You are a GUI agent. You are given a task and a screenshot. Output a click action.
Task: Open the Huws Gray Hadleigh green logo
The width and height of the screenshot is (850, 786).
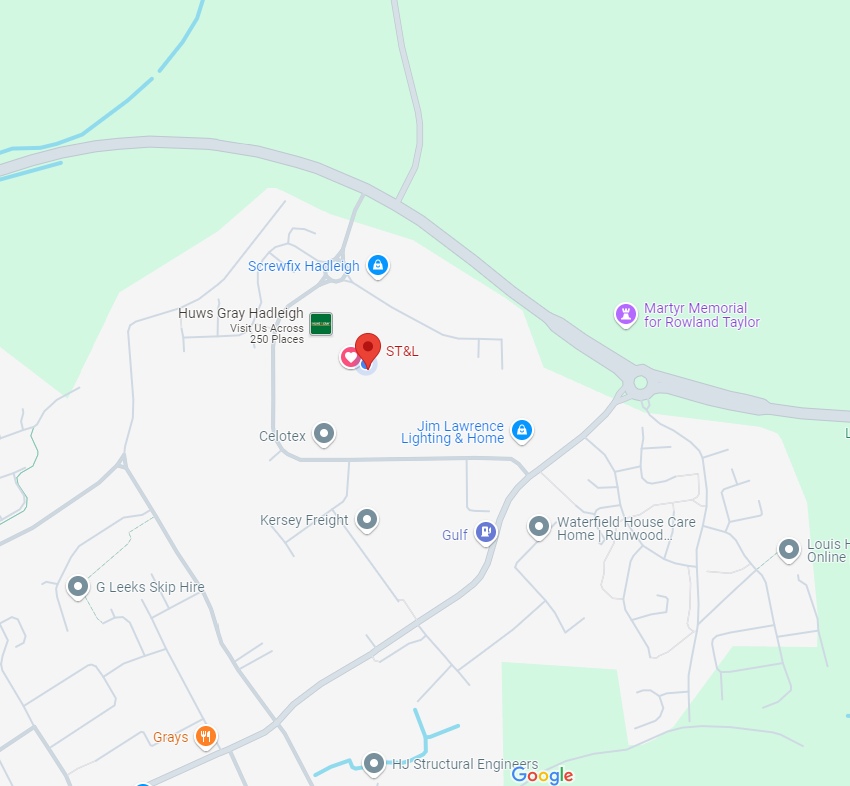click(x=321, y=324)
